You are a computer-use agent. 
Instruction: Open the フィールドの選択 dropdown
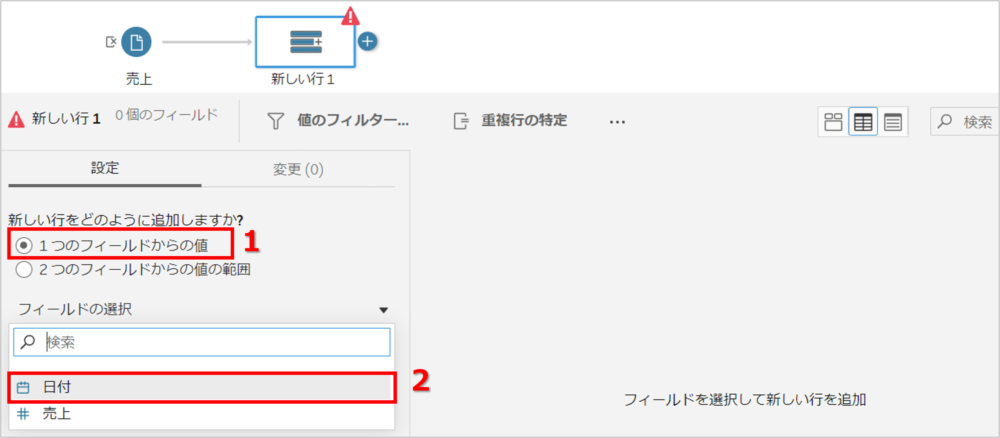tap(202, 310)
